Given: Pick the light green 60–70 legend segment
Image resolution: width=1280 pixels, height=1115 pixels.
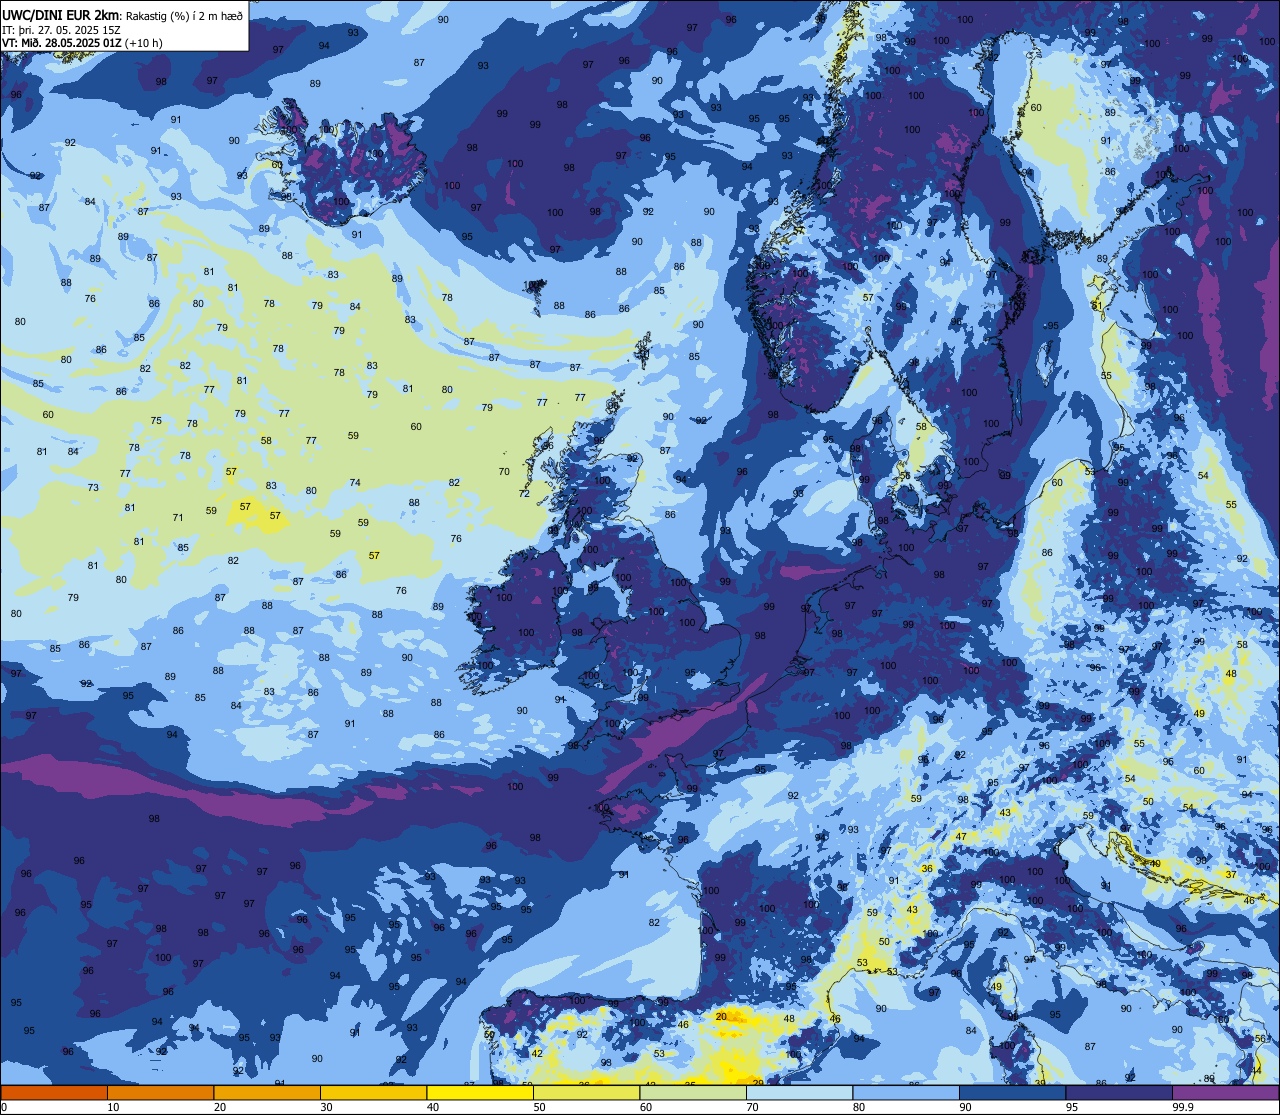Looking at the screenshot, I should (693, 1092).
